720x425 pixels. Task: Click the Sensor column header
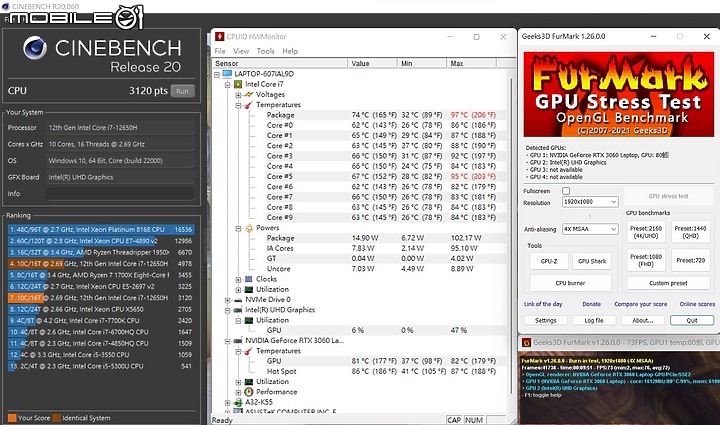coord(280,63)
